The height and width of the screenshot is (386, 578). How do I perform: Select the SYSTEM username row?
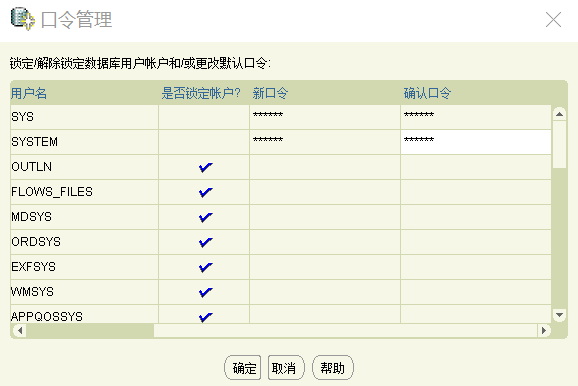click(x=84, y=142)
